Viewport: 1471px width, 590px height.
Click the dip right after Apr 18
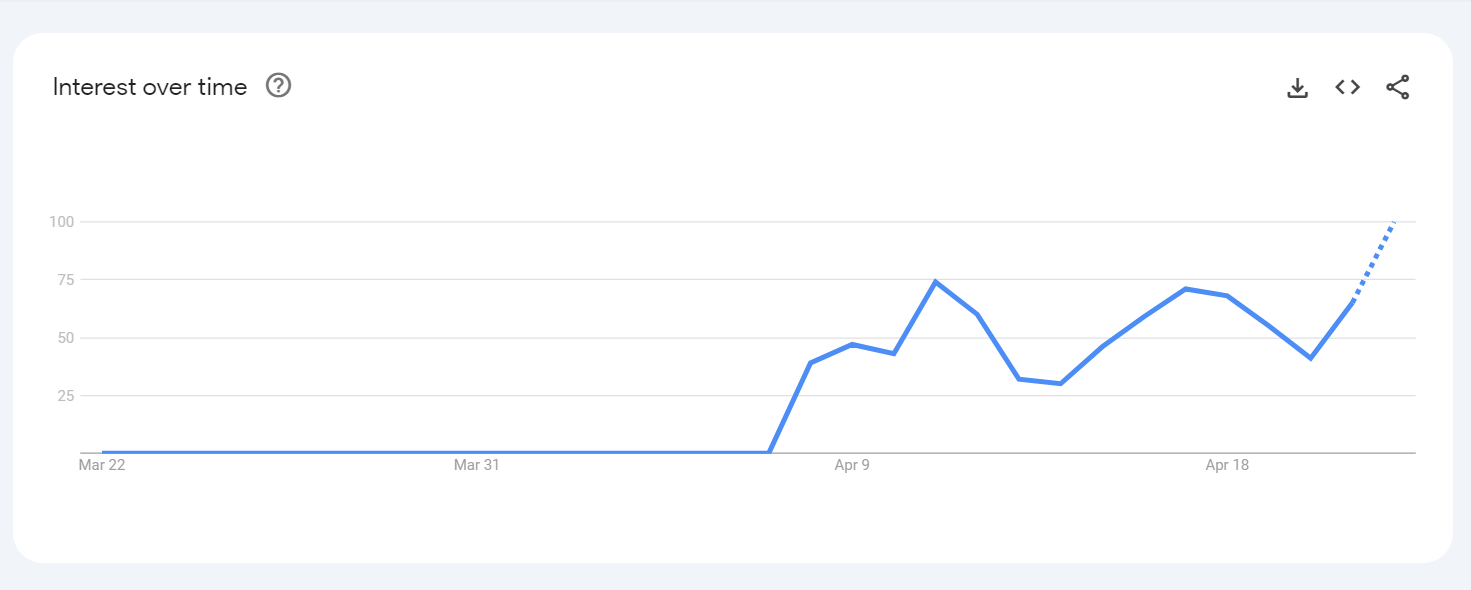click(1310, 357)
